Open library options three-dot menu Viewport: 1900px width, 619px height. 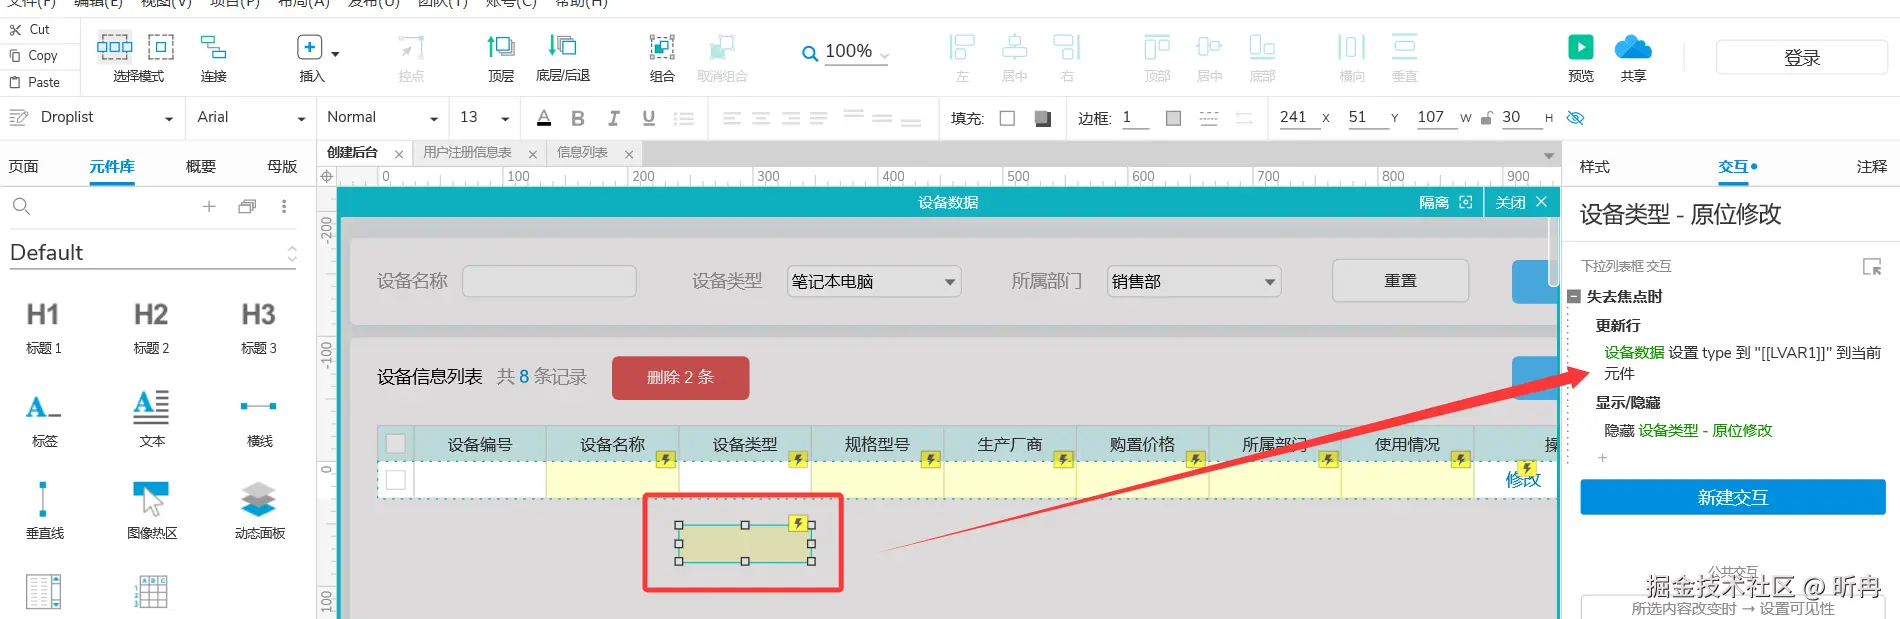tap(284, 207)
